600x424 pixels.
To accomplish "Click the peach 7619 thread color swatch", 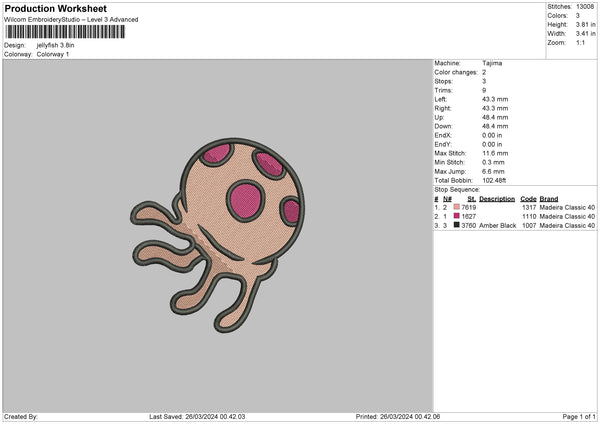I will (x=457, y=207).
